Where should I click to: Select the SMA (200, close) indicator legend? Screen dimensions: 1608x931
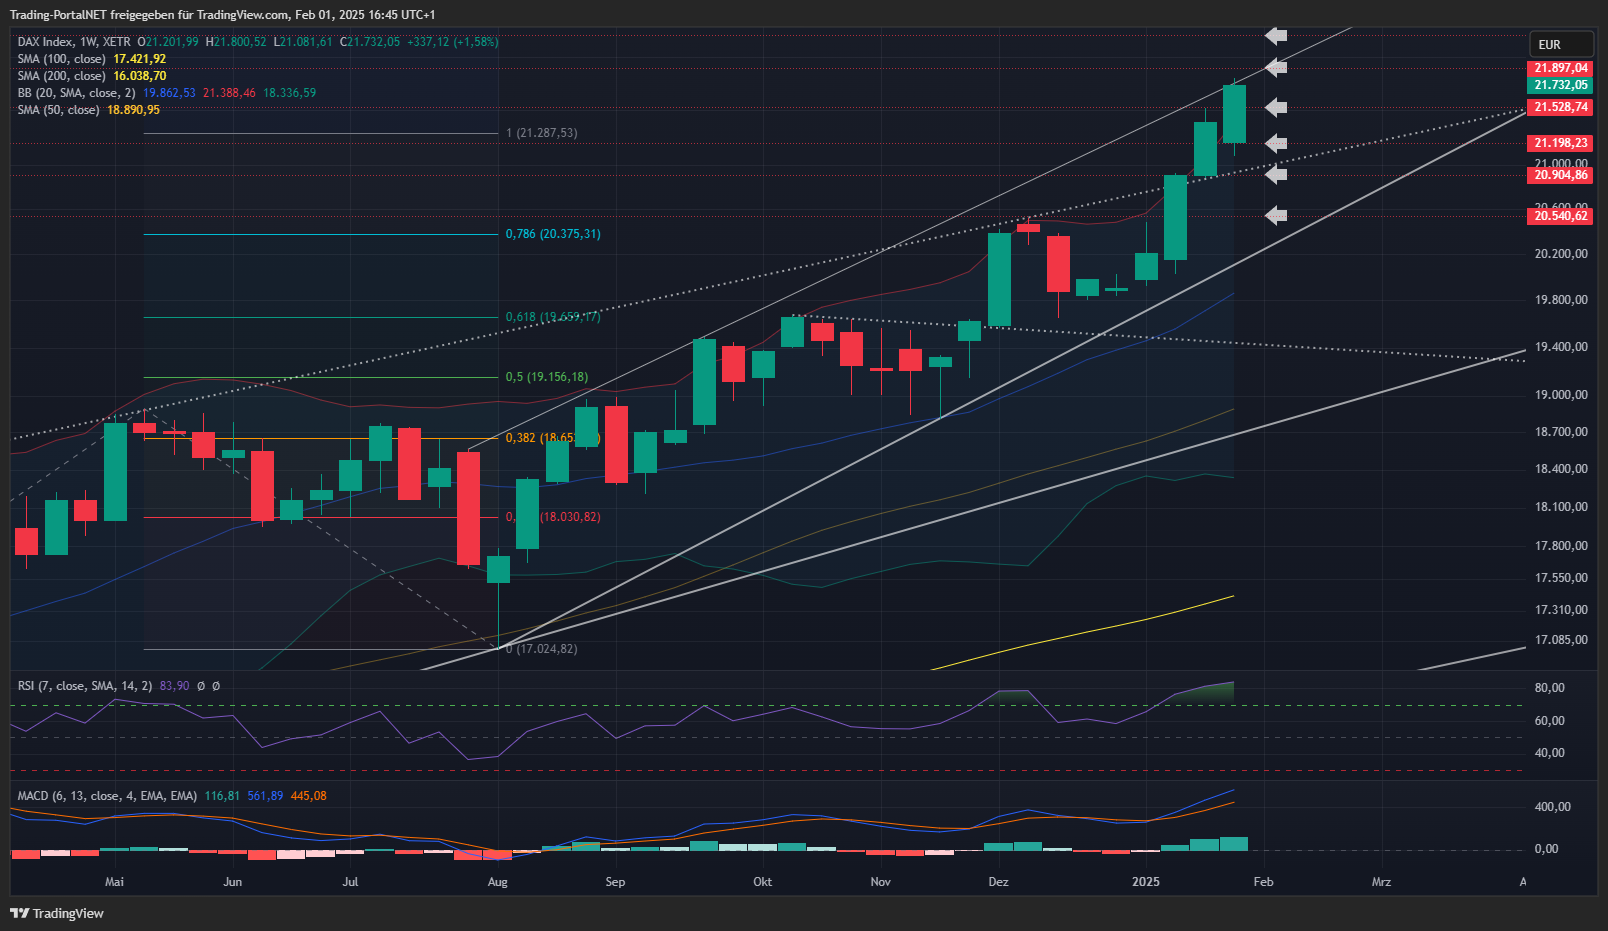61,76
